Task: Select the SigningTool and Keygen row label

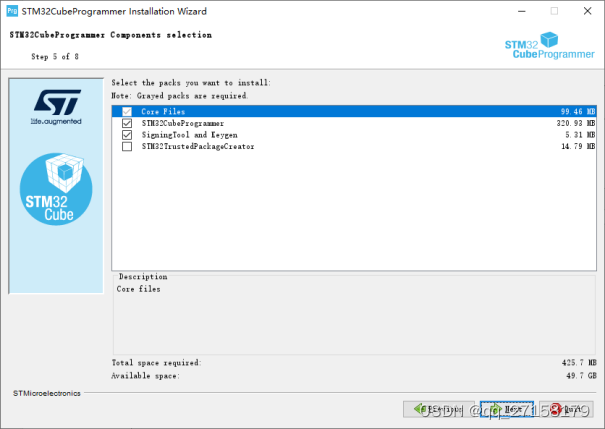Action: coord(189,135)
